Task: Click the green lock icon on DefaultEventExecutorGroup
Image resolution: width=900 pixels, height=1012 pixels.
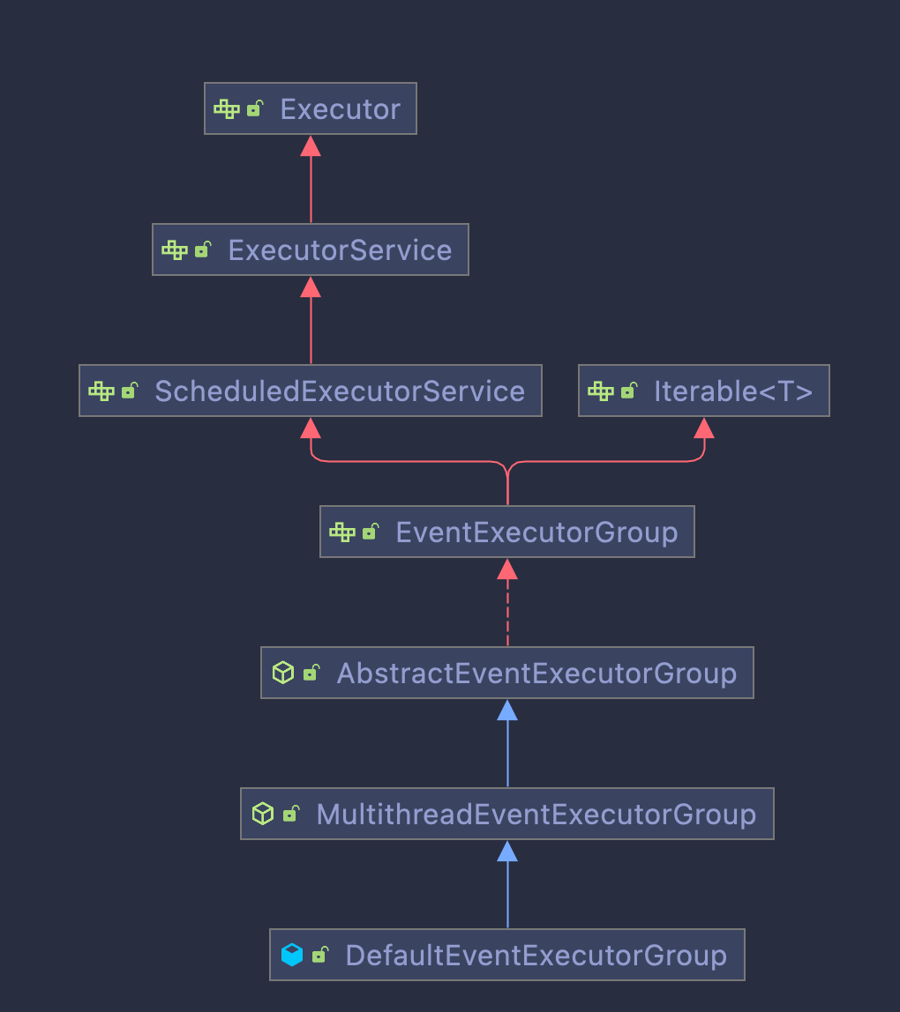Action: (319, 955)
